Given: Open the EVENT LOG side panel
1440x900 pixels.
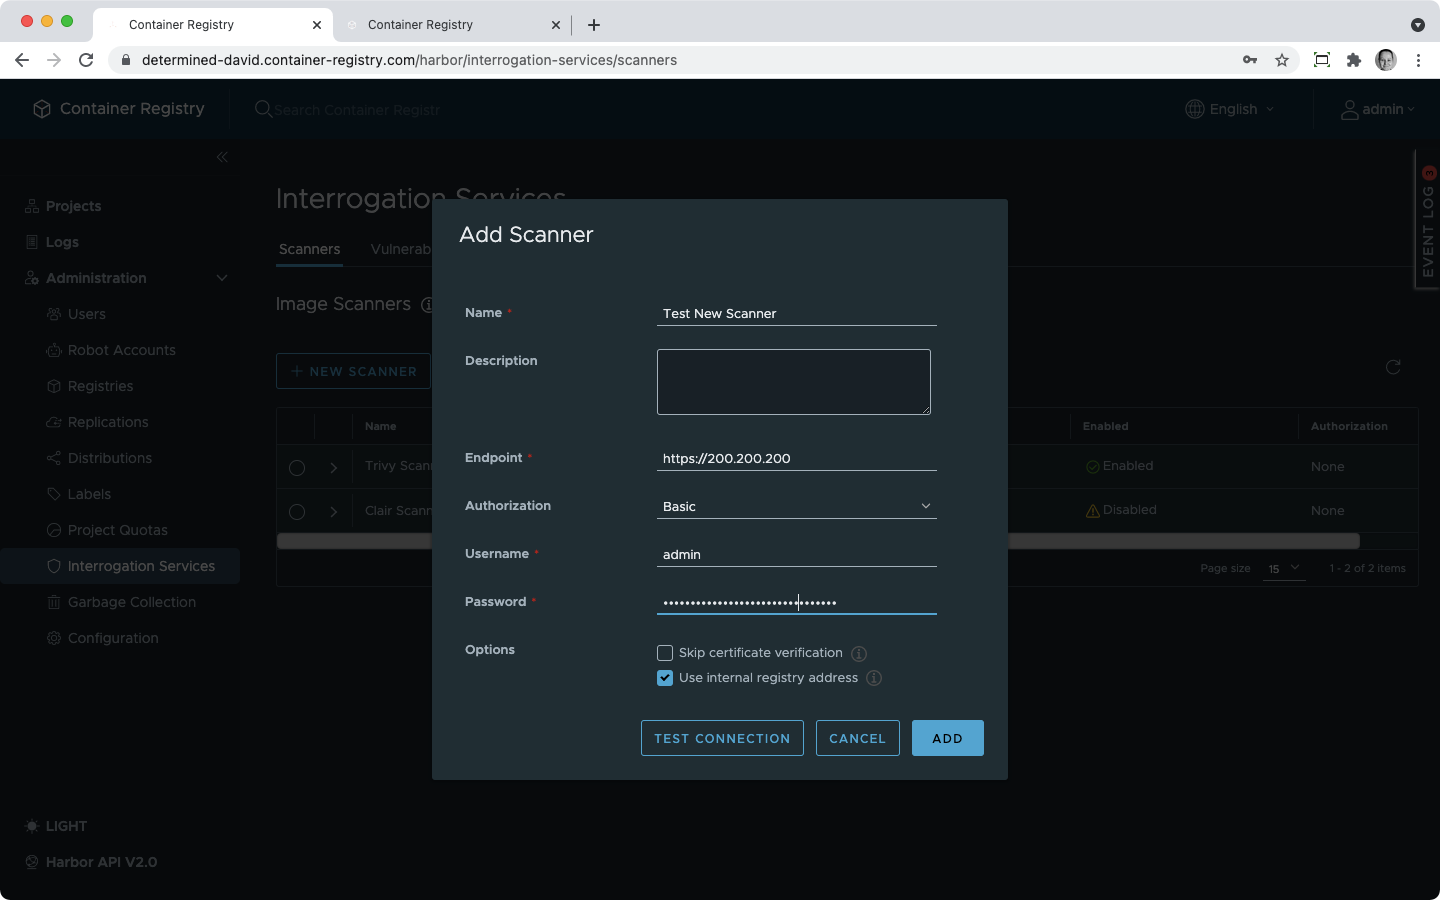Looking at the screenshot, I should tap(1427, 220).
